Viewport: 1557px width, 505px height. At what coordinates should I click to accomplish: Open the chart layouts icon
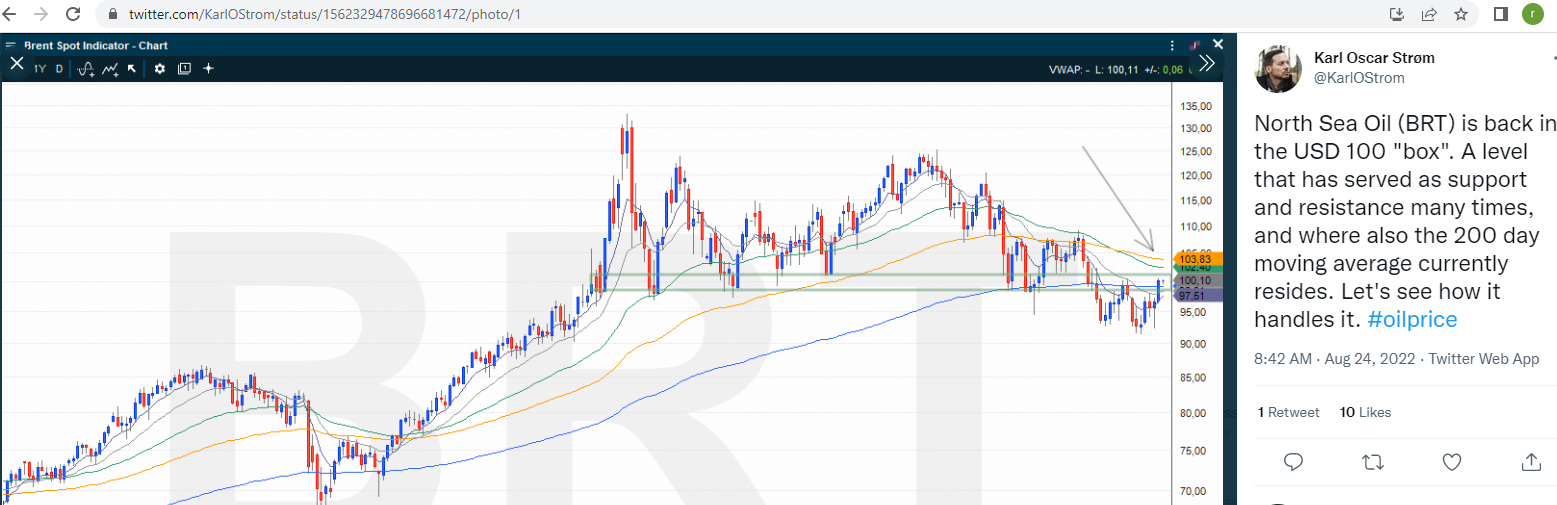tap(184, 69)
